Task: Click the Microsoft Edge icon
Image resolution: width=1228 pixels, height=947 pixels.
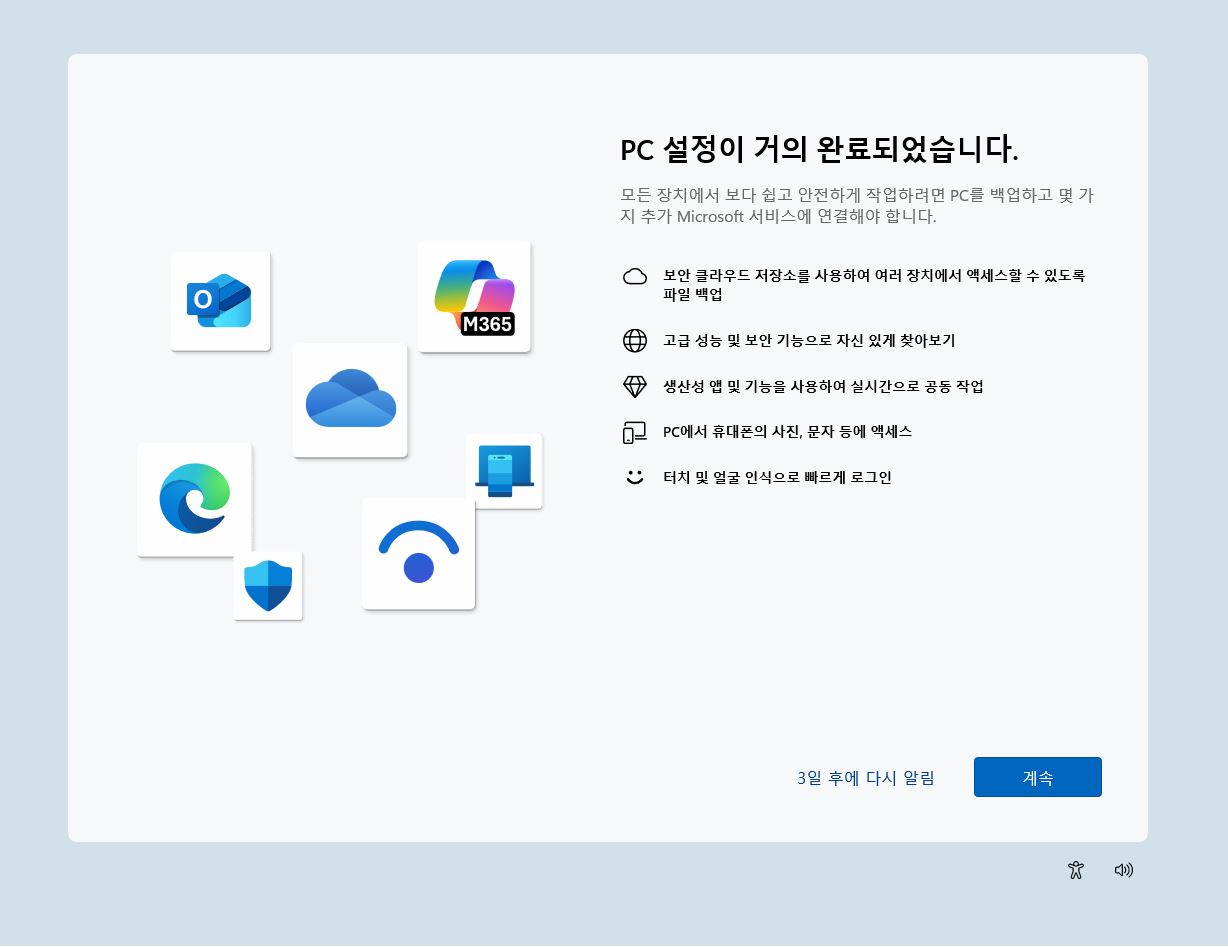Action: click(x=194, y=499)
